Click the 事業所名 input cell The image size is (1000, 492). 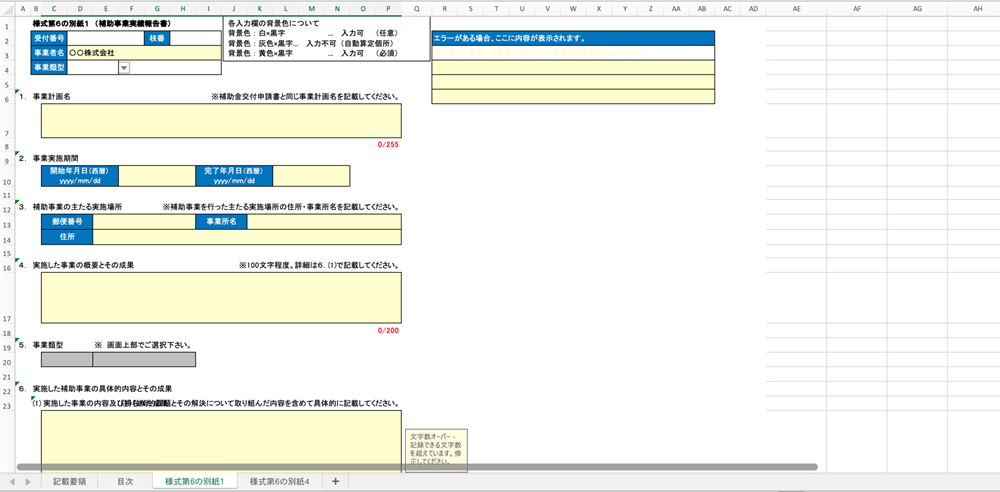pos(321,222)
